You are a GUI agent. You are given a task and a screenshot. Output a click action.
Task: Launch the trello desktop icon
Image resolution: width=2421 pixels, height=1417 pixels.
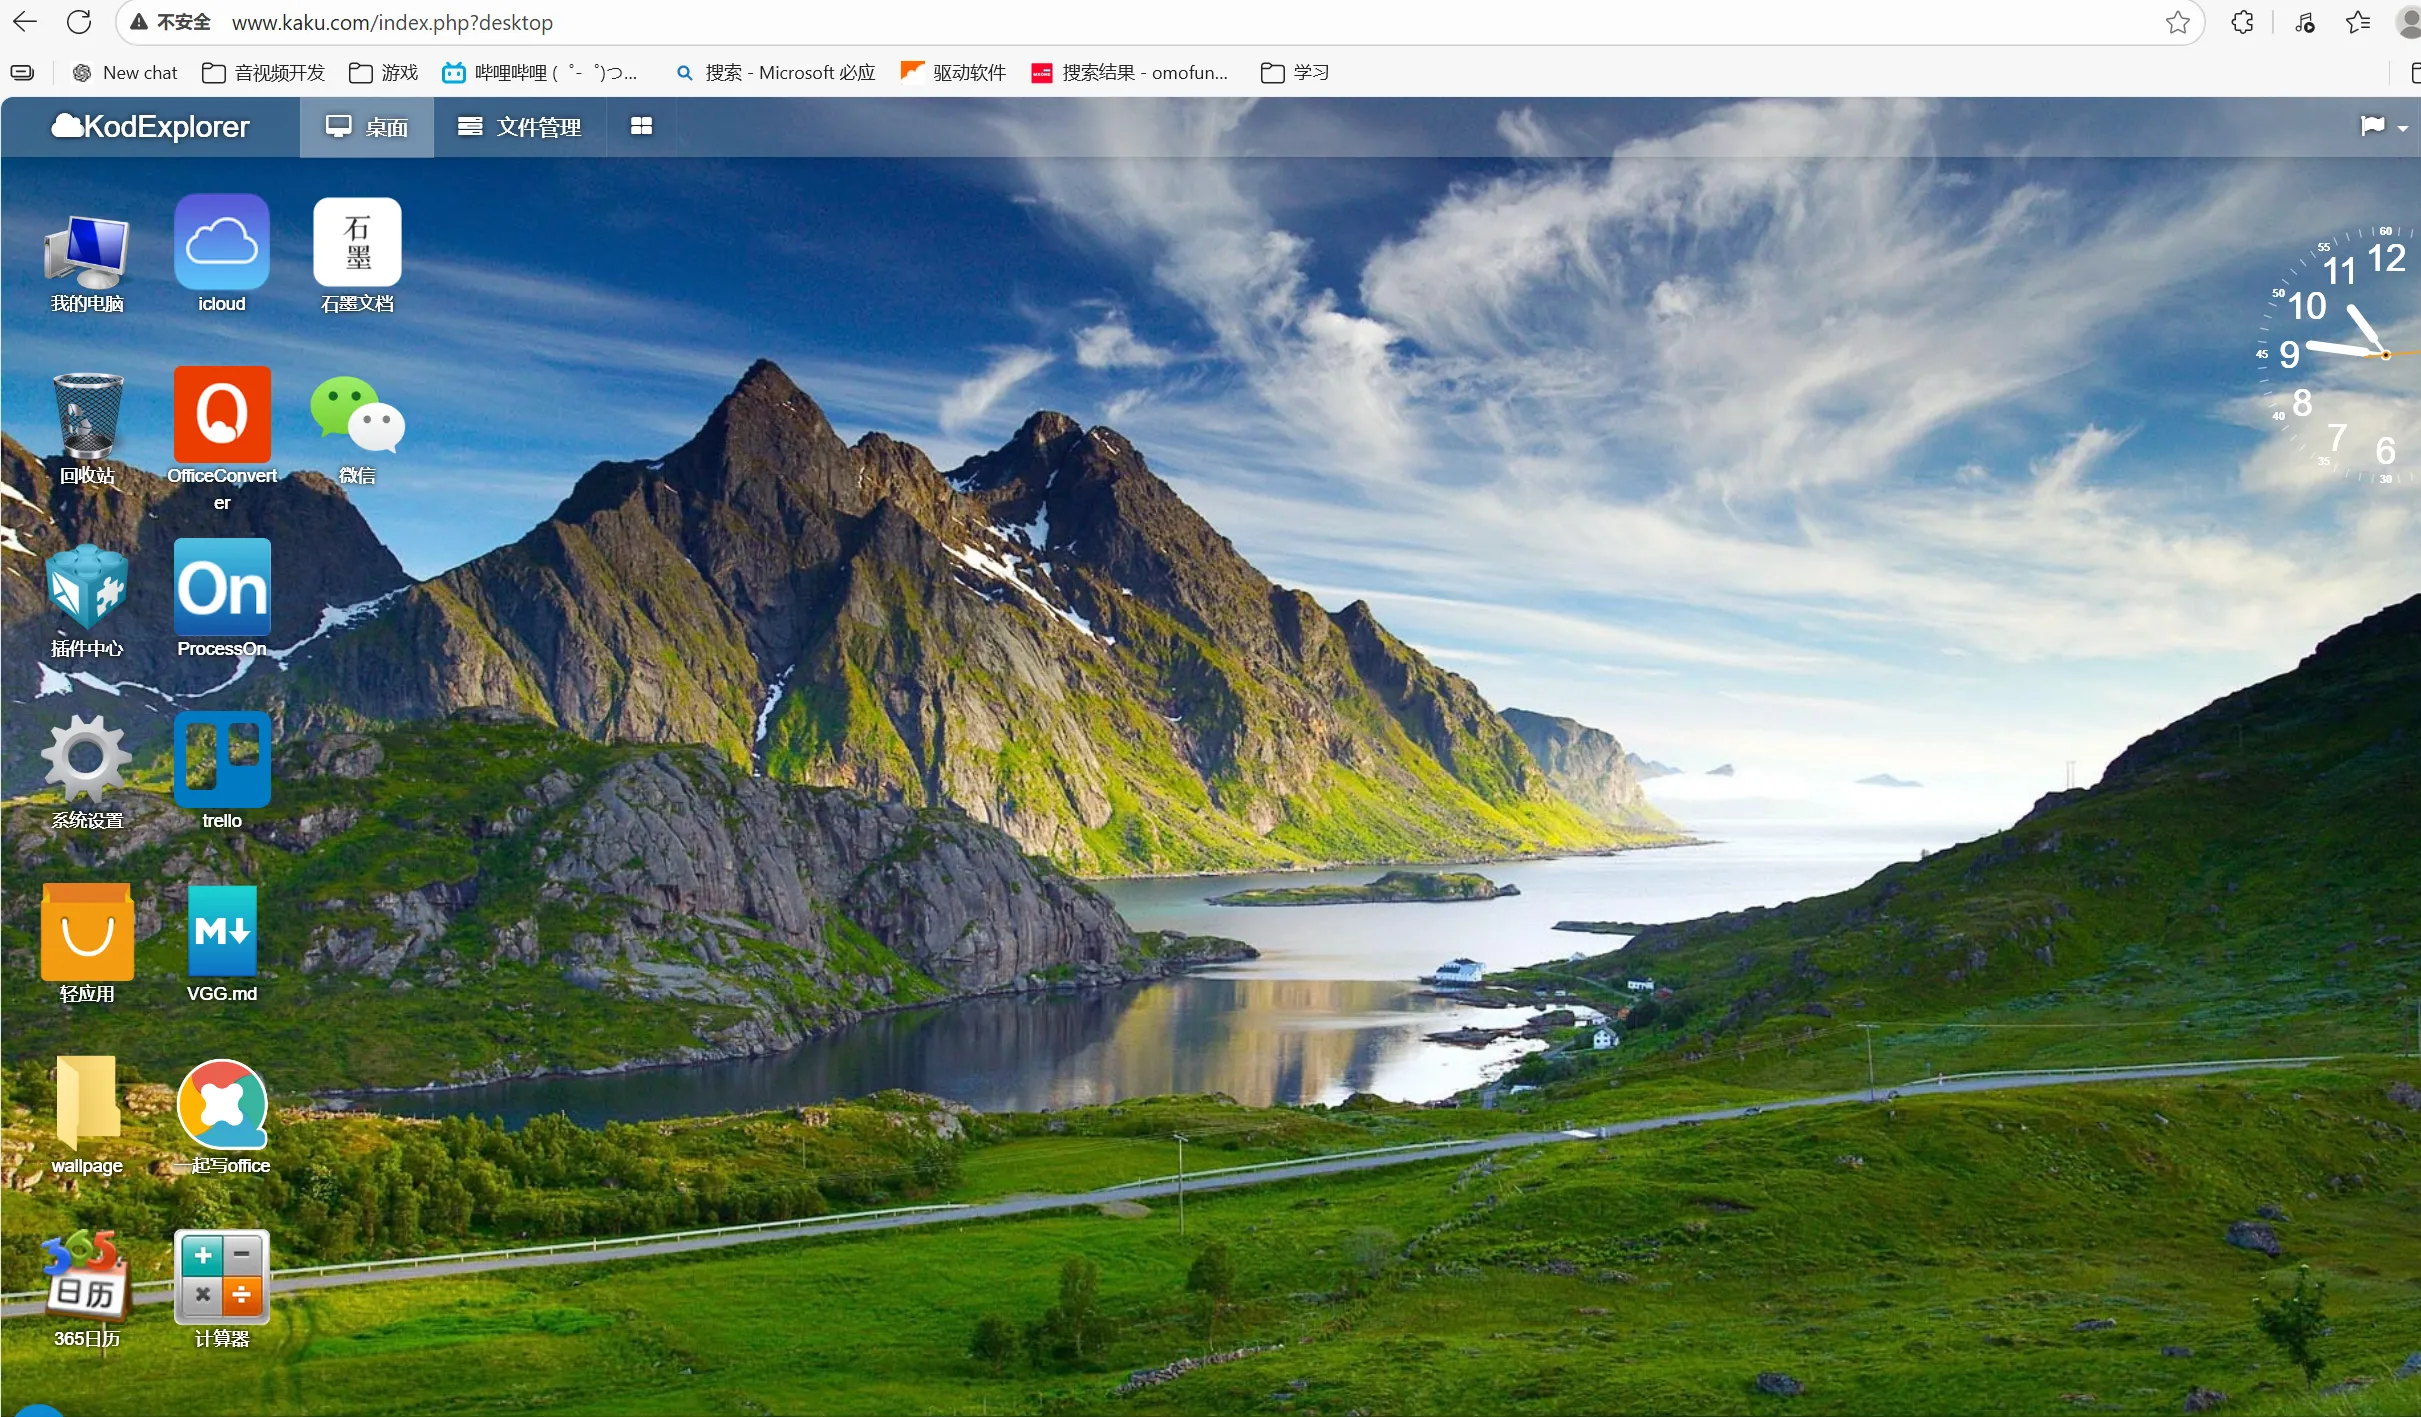pyautogui.click(x=221, y=760)
